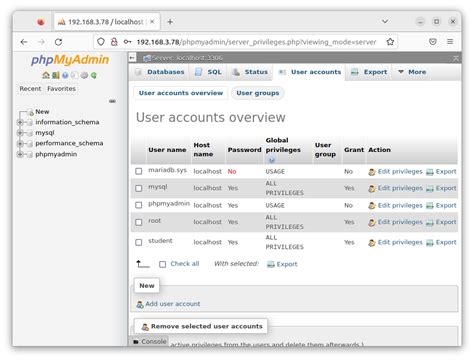Expand the mysql database node
This screenshot has width=474, height=360.
[20, 133]
